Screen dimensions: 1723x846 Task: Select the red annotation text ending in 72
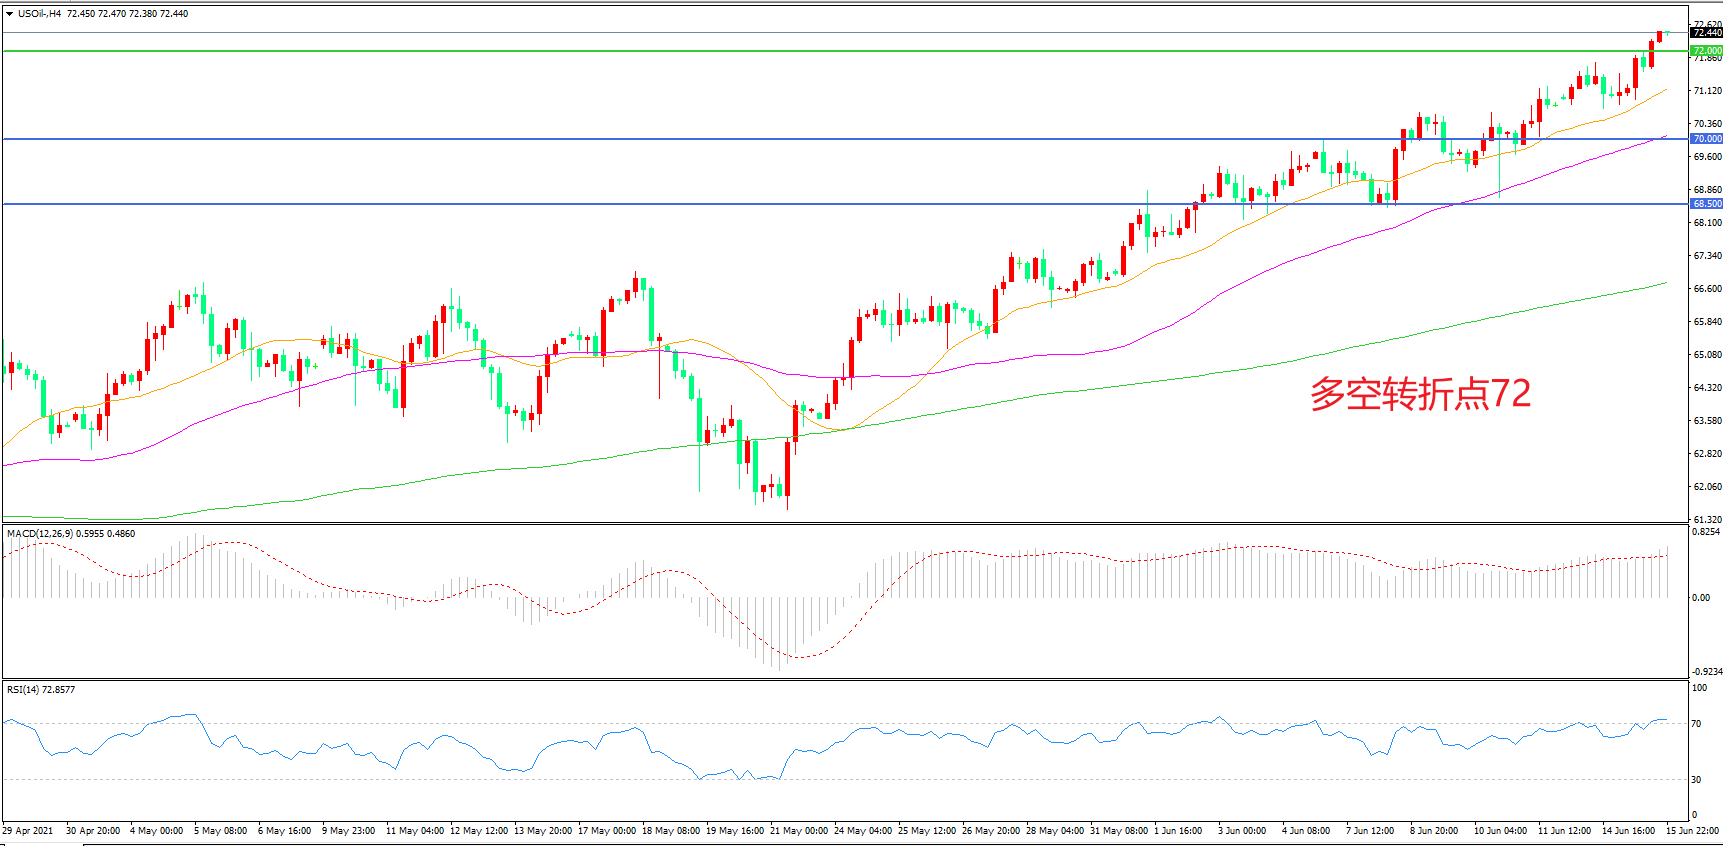[1419, 394]
